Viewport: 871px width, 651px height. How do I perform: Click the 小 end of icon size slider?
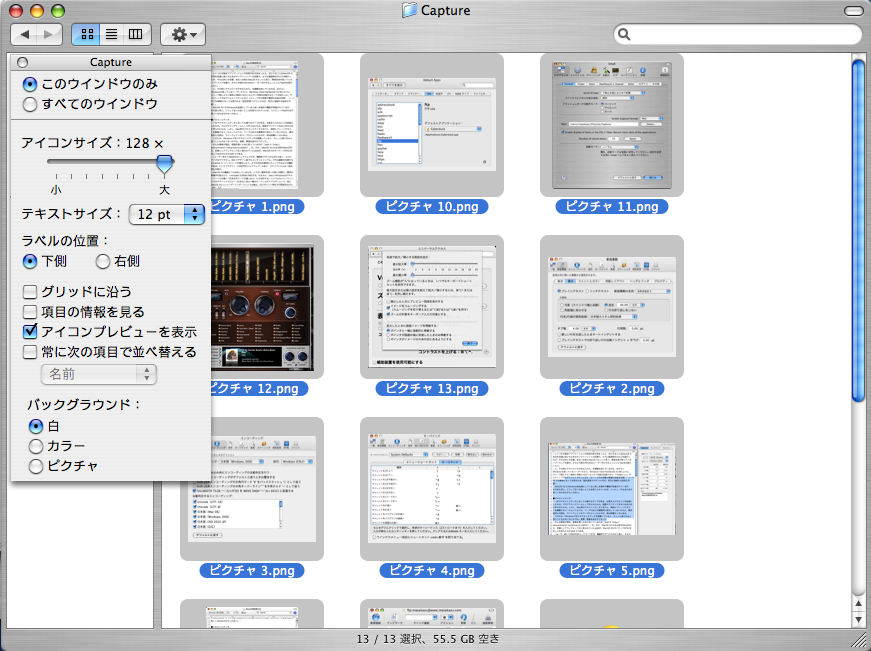56,190
